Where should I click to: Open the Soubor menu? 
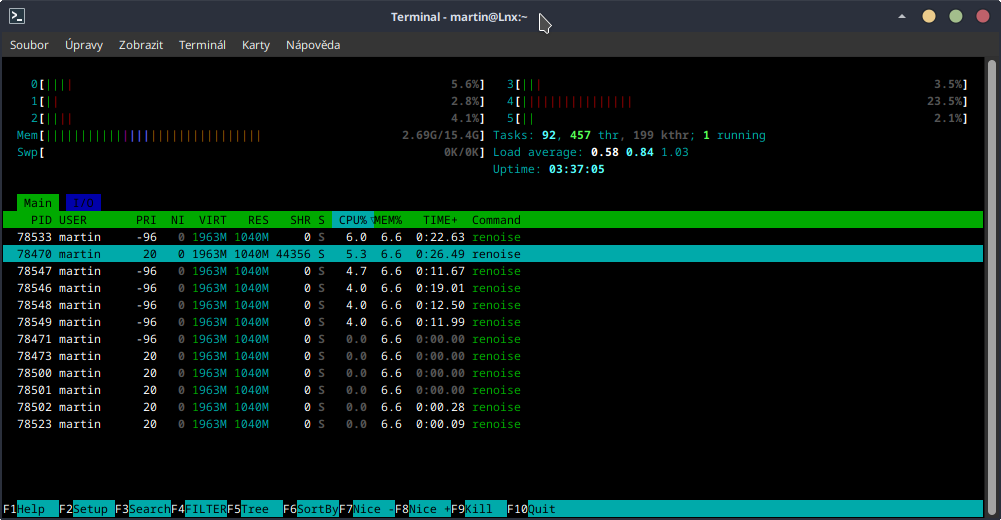(29, 45)
